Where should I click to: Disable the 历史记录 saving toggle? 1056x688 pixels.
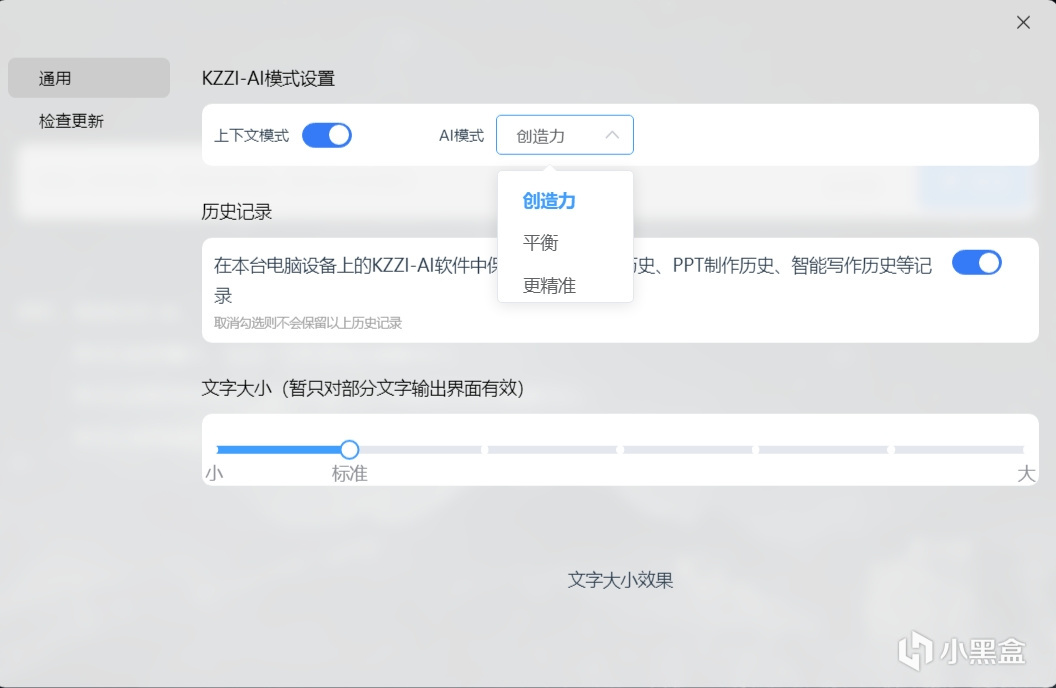977,263
